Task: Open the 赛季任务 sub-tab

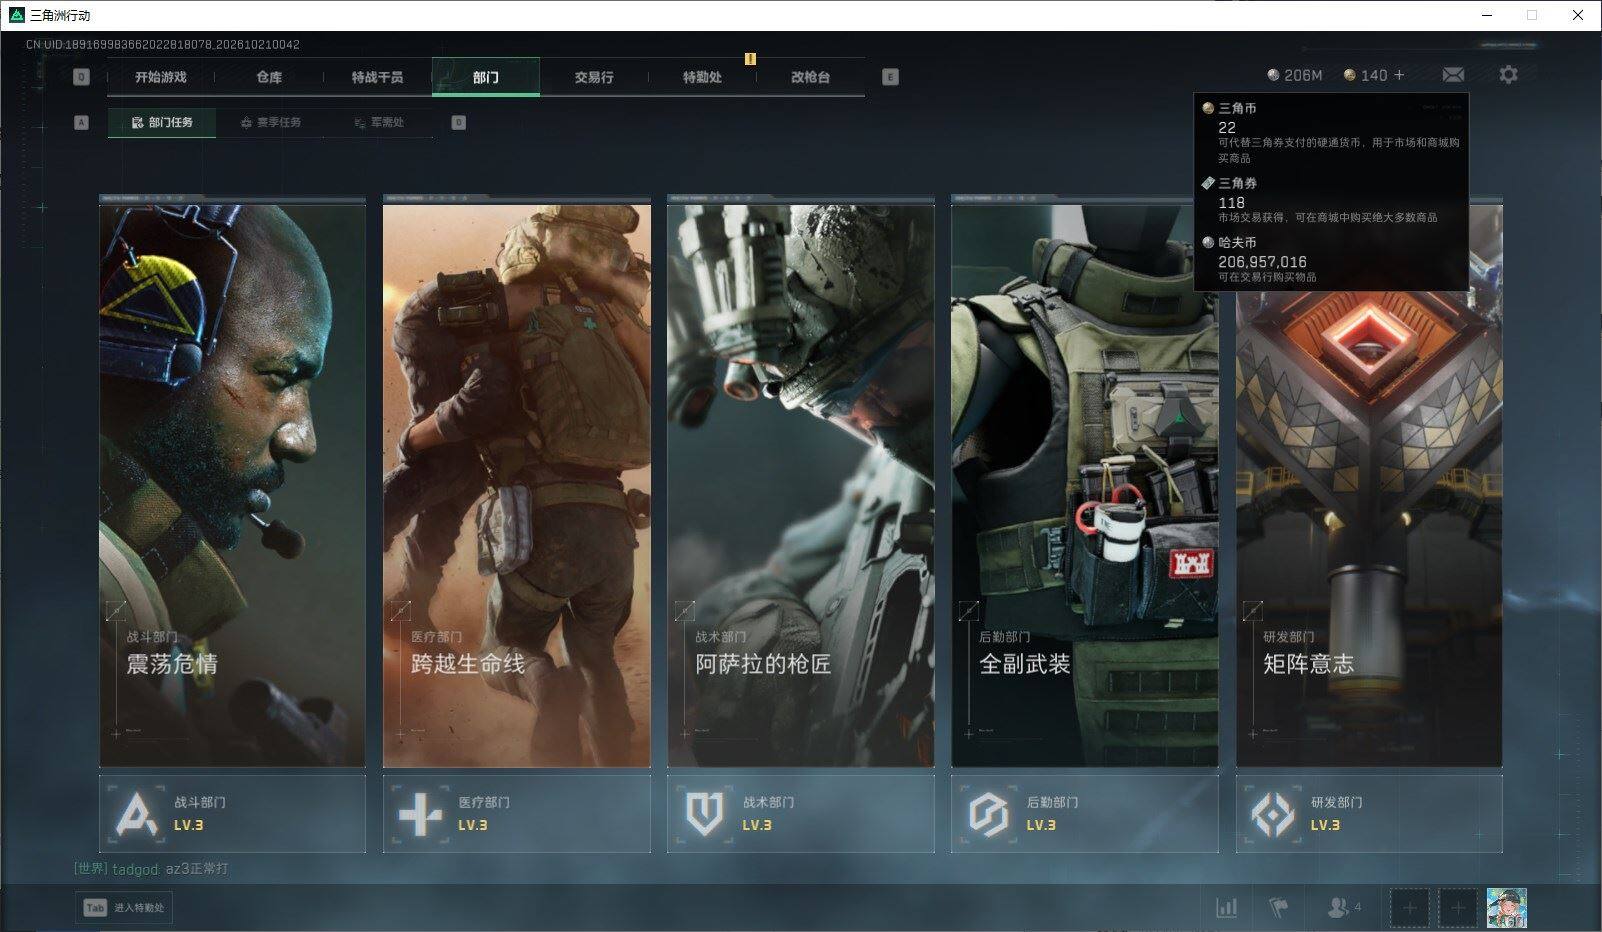Action: pyautogui.click(x=270, y=122)
